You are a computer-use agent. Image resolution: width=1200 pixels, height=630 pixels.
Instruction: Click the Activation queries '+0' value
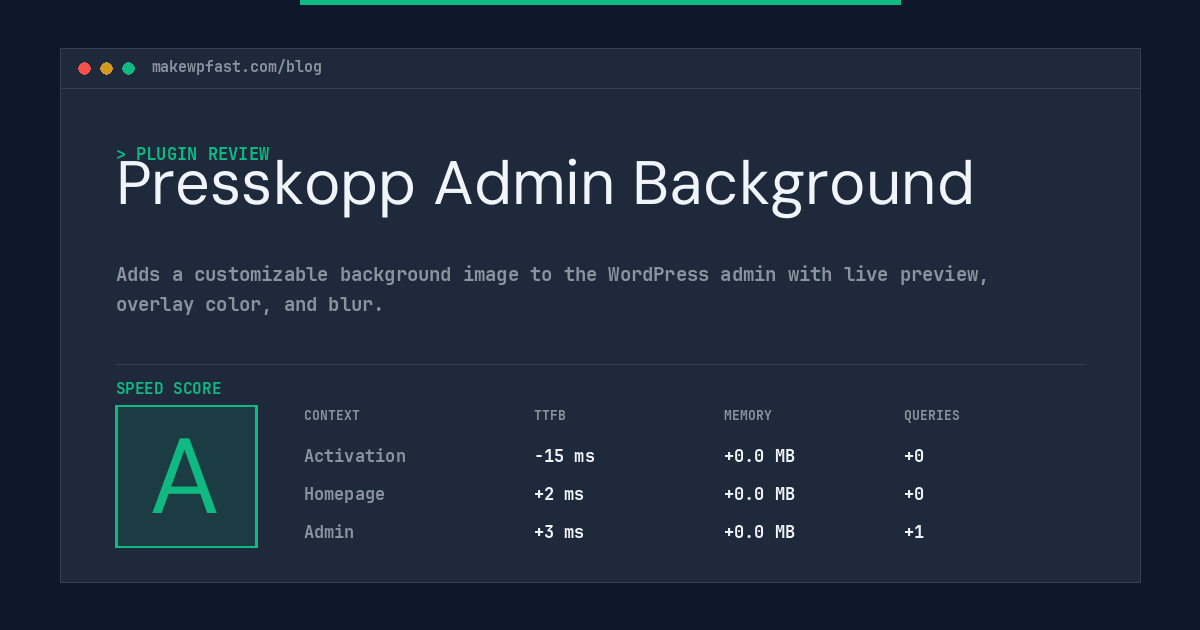click(914, 456)
